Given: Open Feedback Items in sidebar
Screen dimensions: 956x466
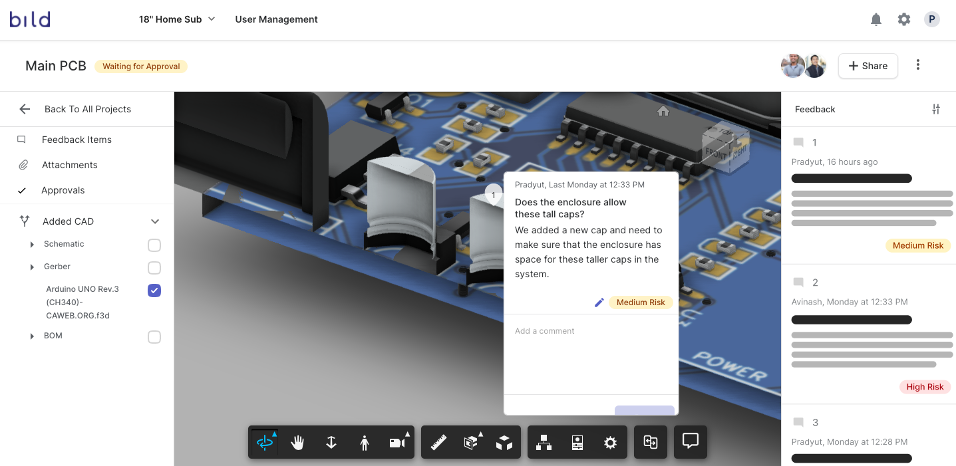Looking at the screenshot, I should 77,140.
